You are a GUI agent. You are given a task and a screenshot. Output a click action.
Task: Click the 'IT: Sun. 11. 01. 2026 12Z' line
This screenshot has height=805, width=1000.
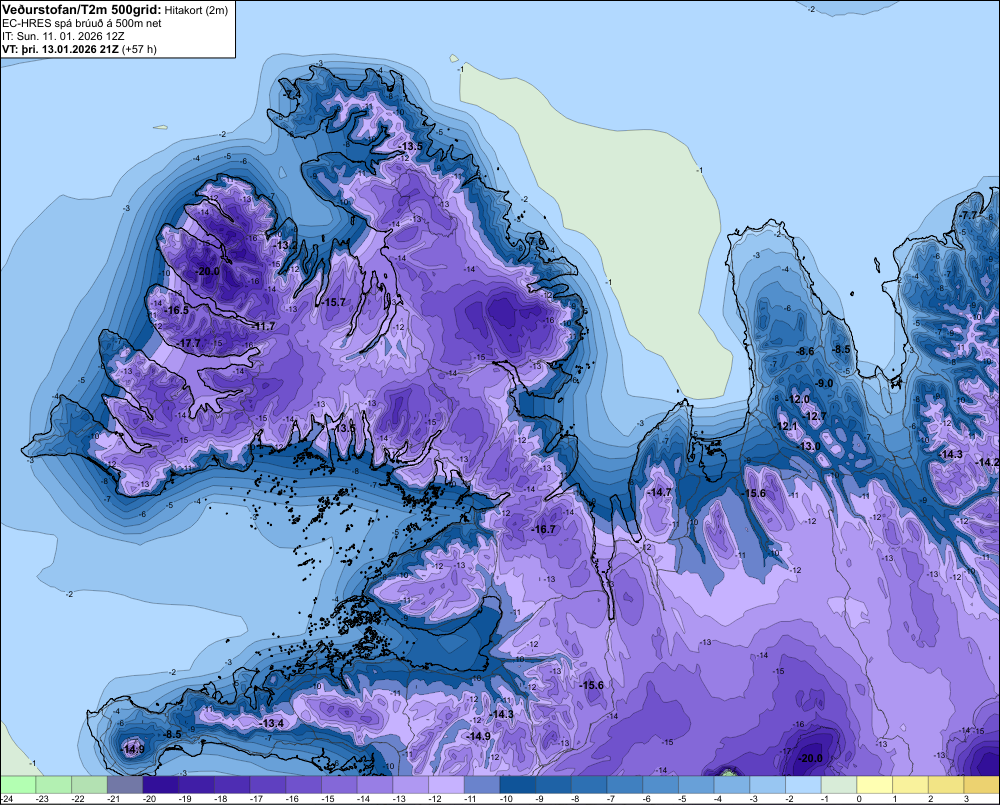(x=63, y=36)
